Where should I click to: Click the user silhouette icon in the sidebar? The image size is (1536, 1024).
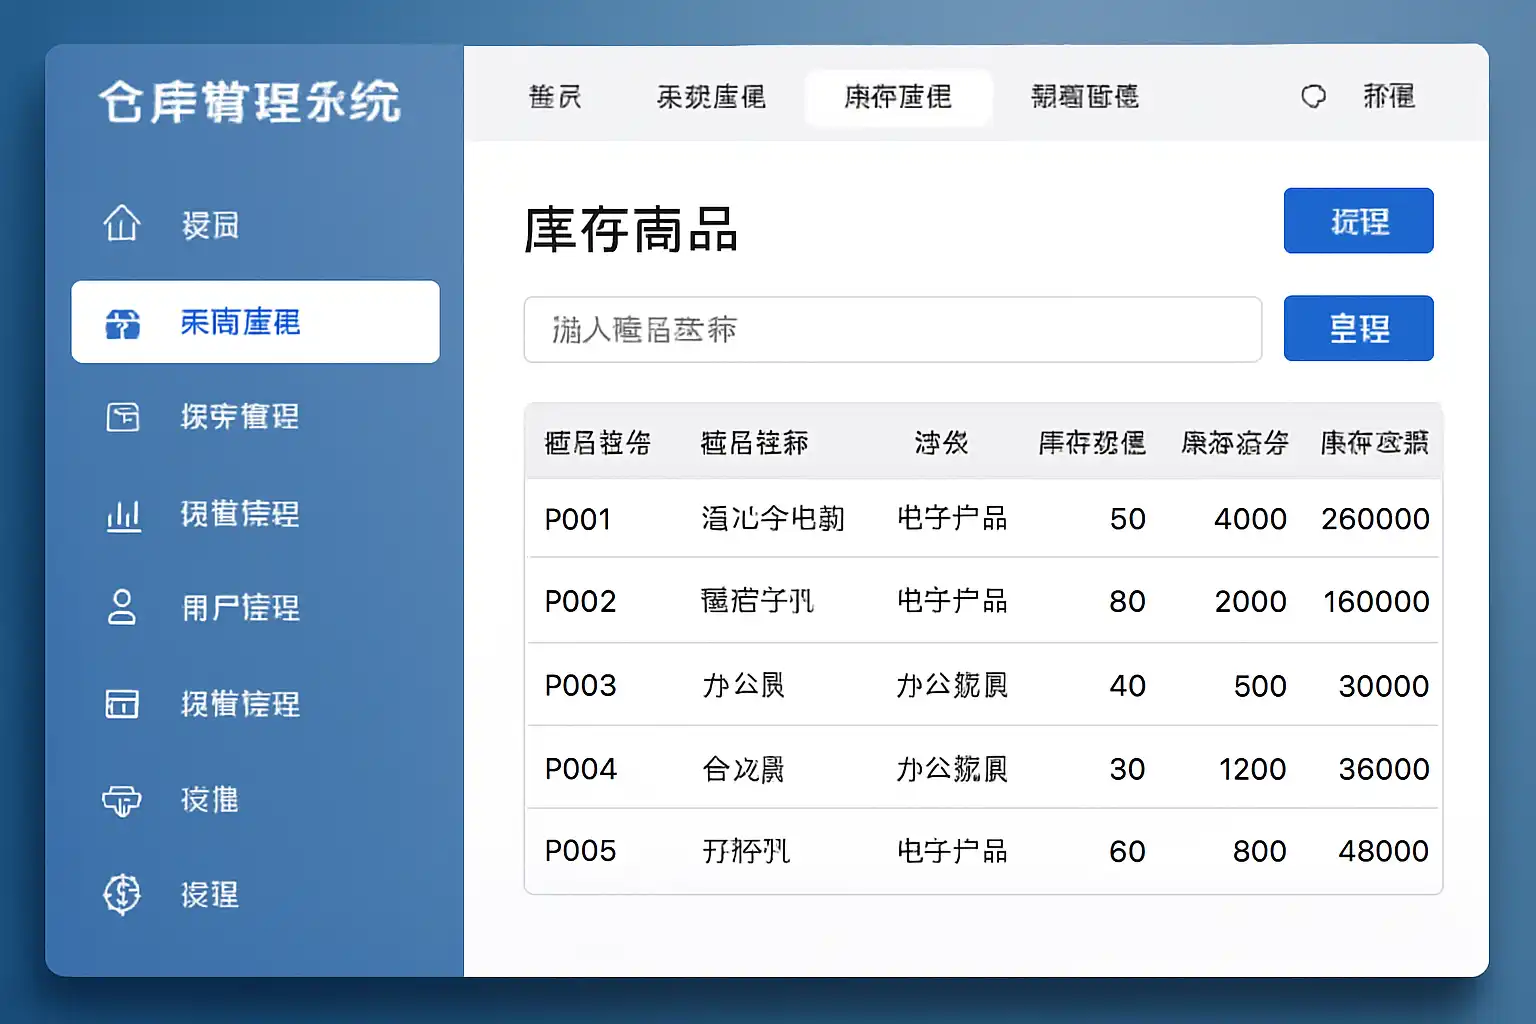[x=122, y=607]
